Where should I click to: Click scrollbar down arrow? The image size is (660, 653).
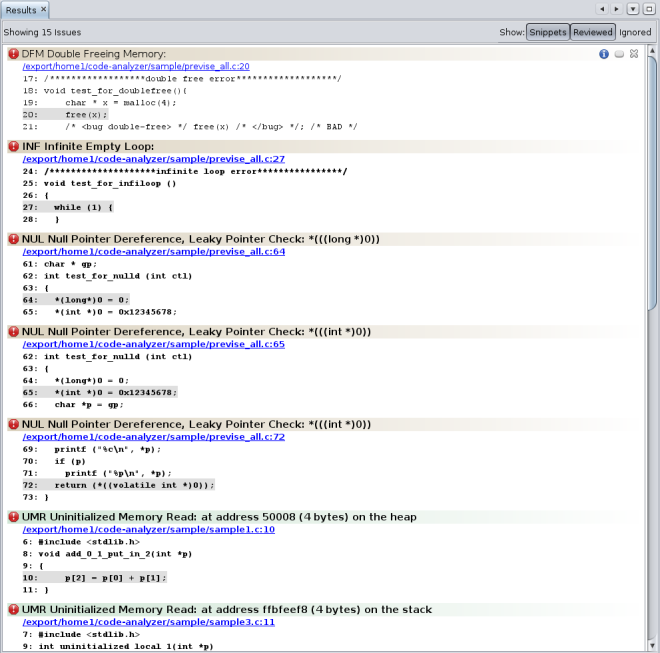tap(652, 645)
